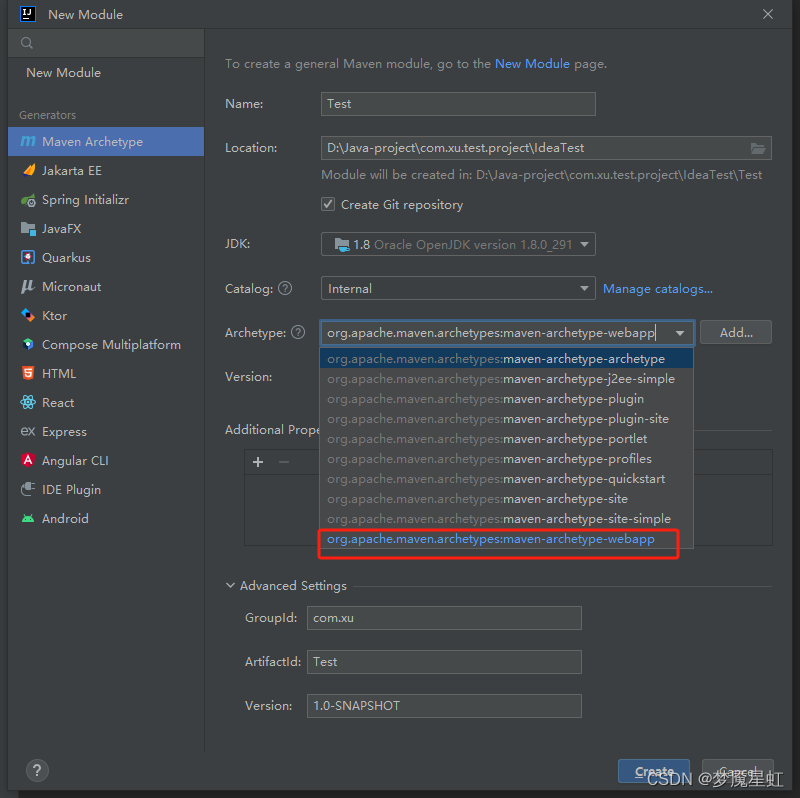Open help with the bottom question-mark button

point(37,770)
